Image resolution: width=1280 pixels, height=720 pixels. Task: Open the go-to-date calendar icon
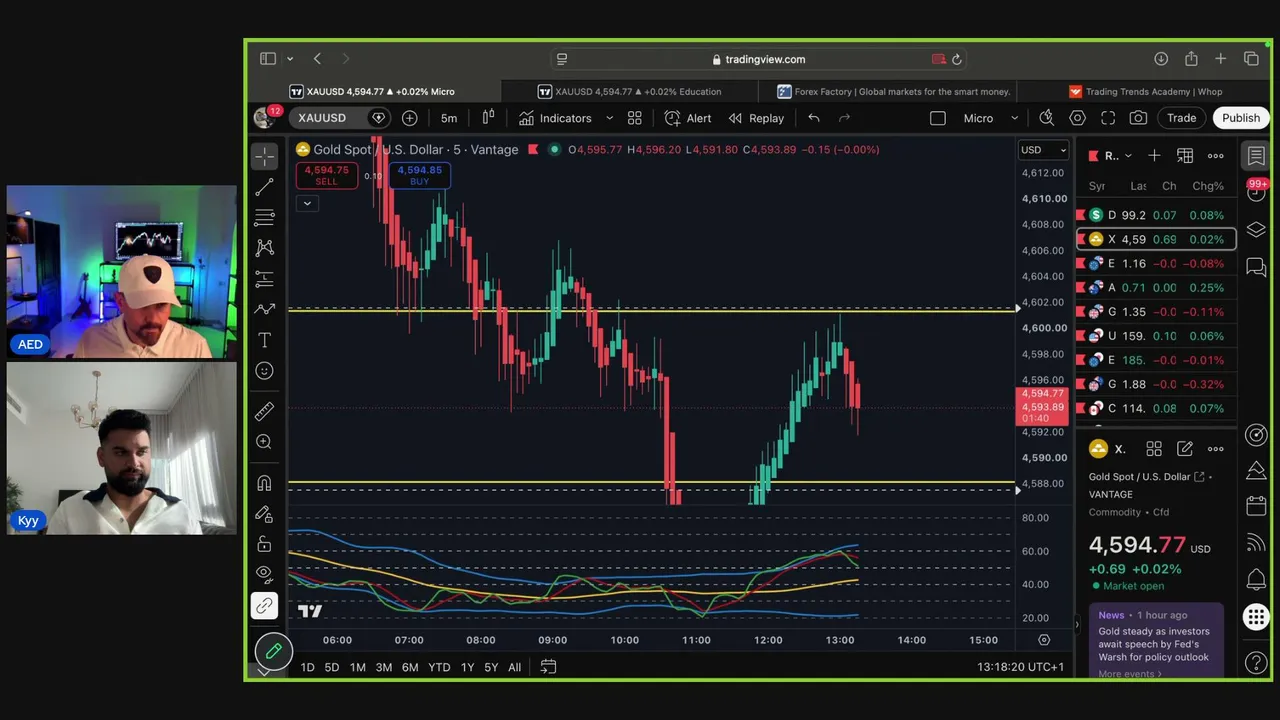548,667
